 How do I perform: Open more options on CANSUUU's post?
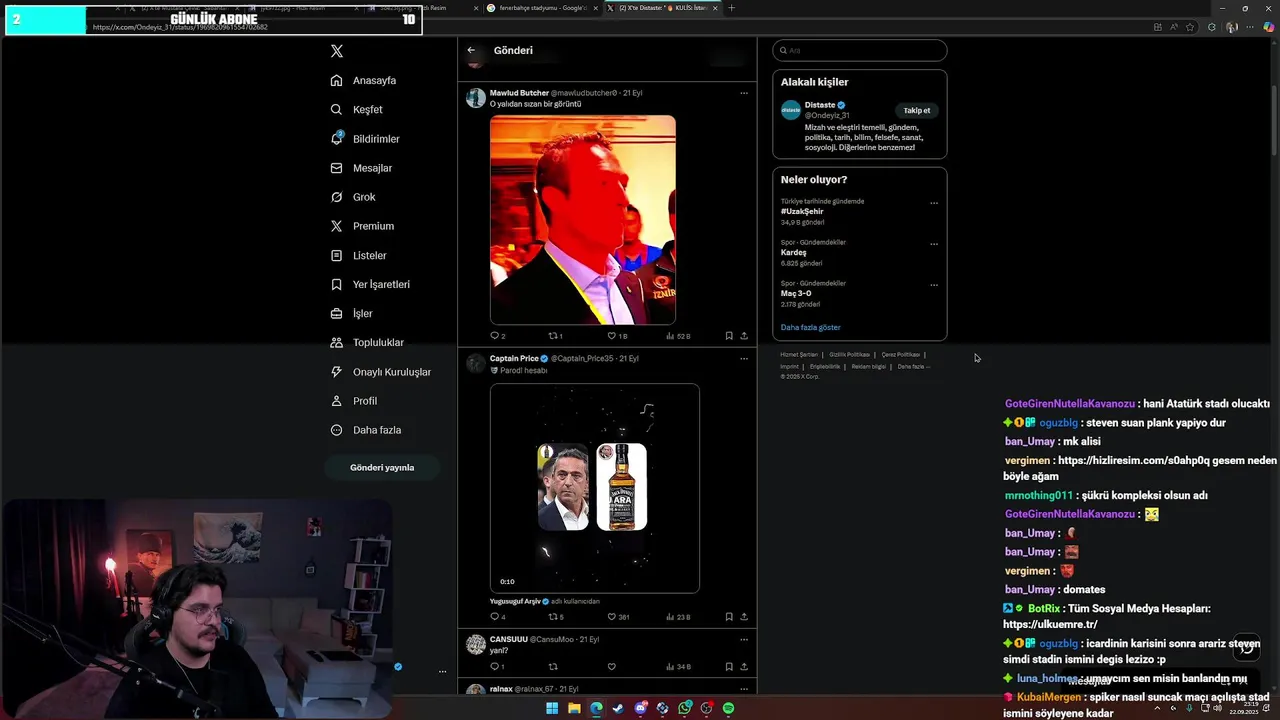click(x=744, y=639)
